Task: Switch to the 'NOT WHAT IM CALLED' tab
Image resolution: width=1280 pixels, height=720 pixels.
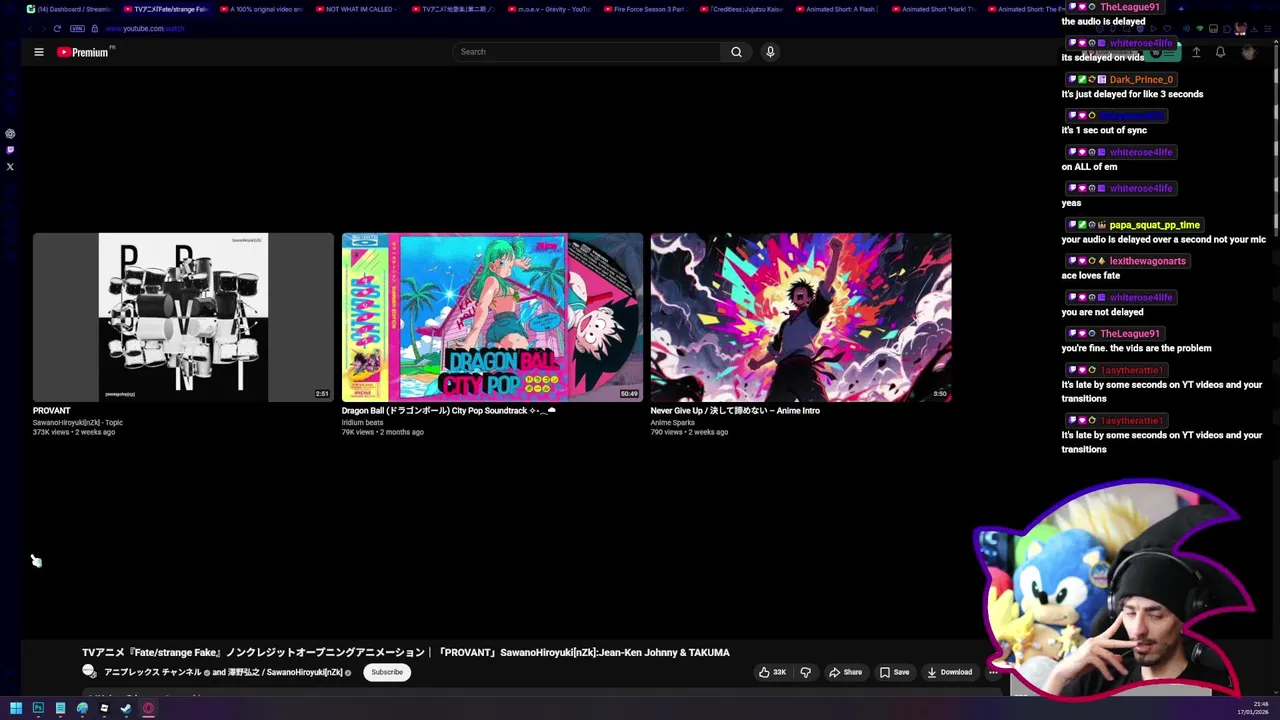Action: (358, 9)
